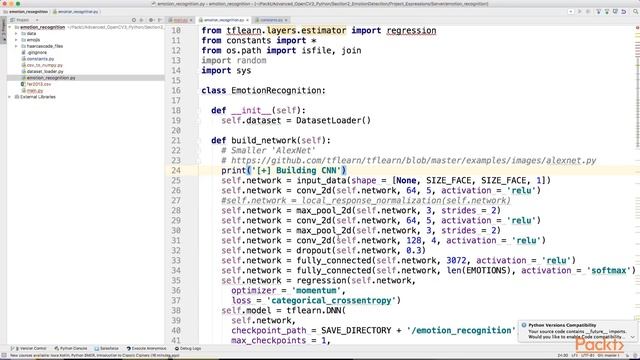640x360 pixels.
Task: Close the constants.py editor tab
Action: 286,20
